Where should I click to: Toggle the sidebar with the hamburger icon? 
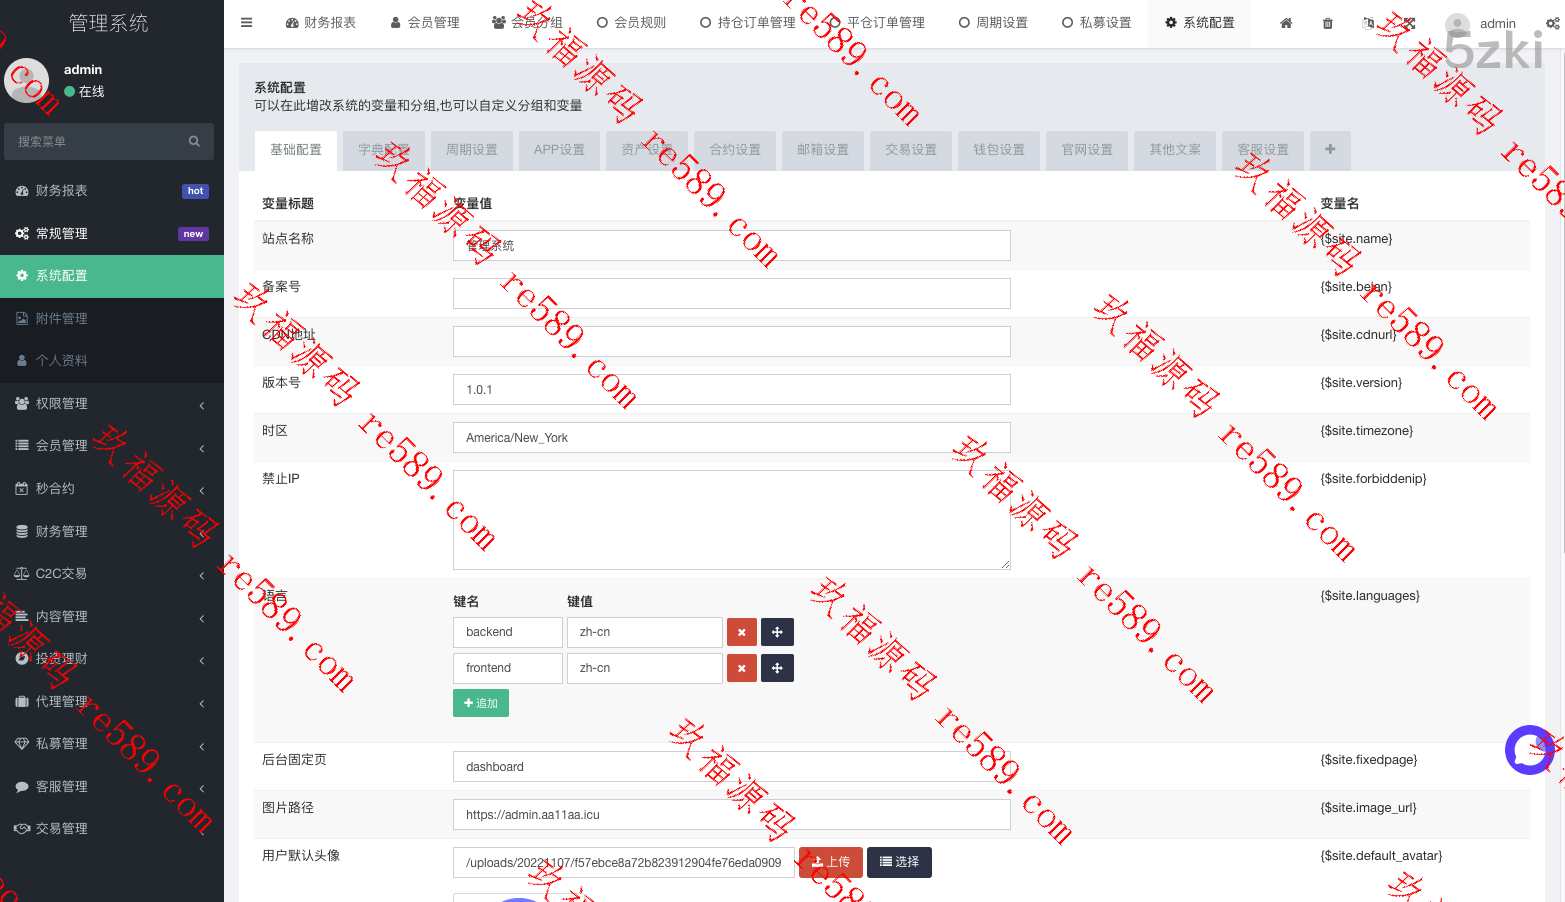pos(246,23)
